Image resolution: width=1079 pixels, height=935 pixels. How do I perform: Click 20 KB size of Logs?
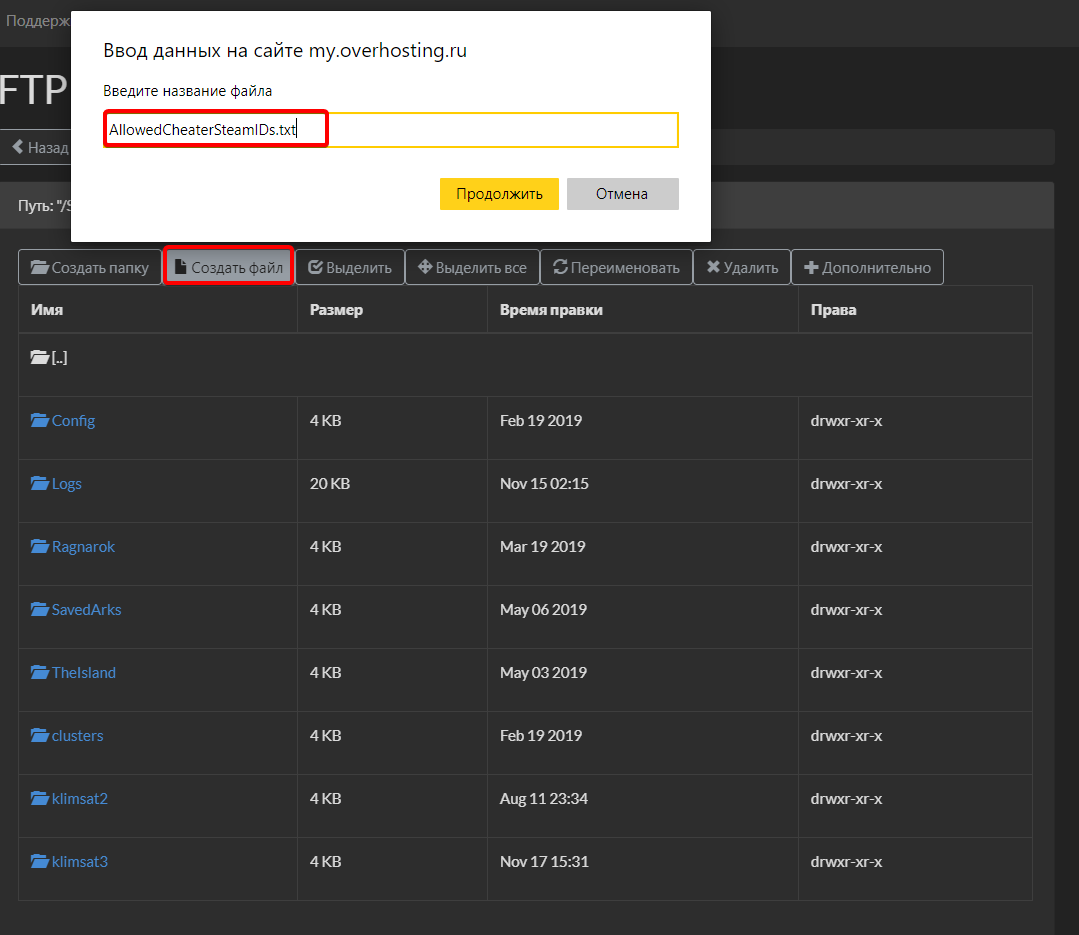coord(330,484)
